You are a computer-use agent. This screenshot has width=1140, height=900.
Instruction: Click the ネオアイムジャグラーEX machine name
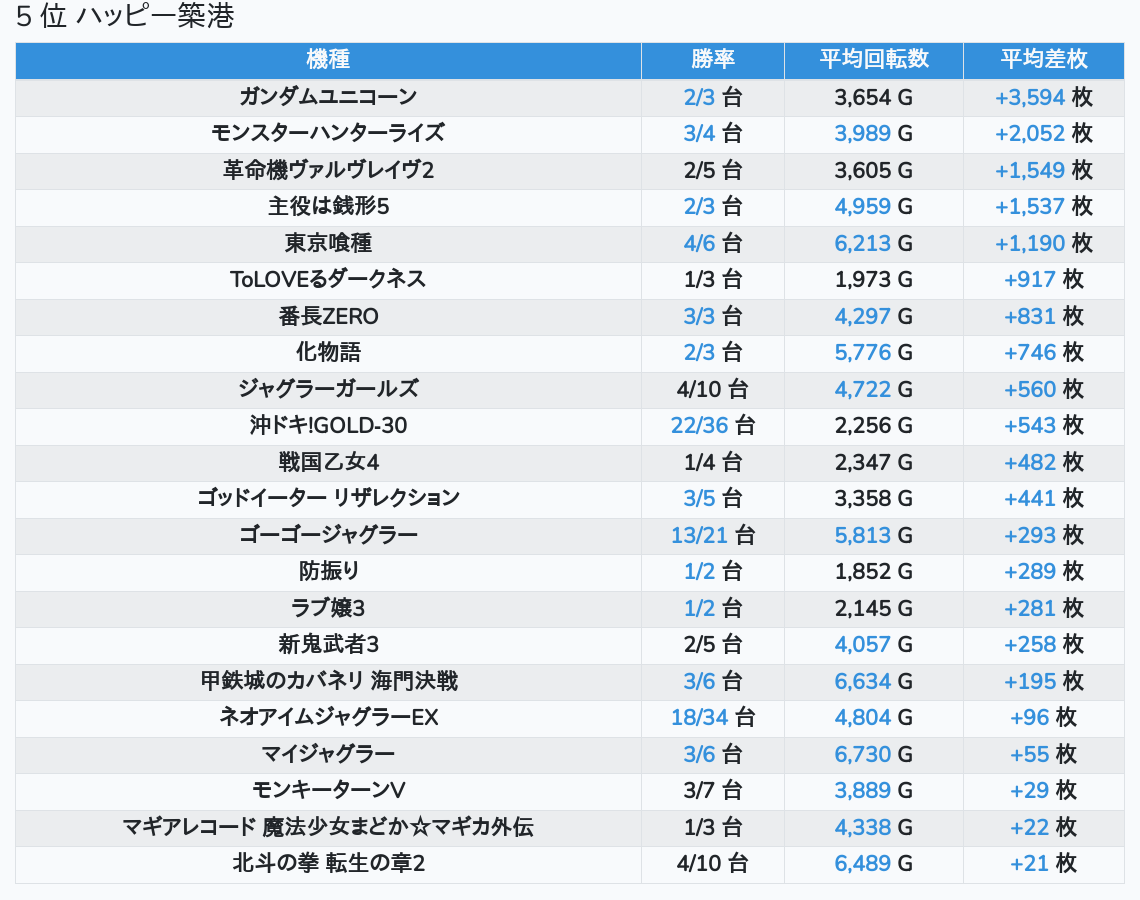[x=328, y=718]
